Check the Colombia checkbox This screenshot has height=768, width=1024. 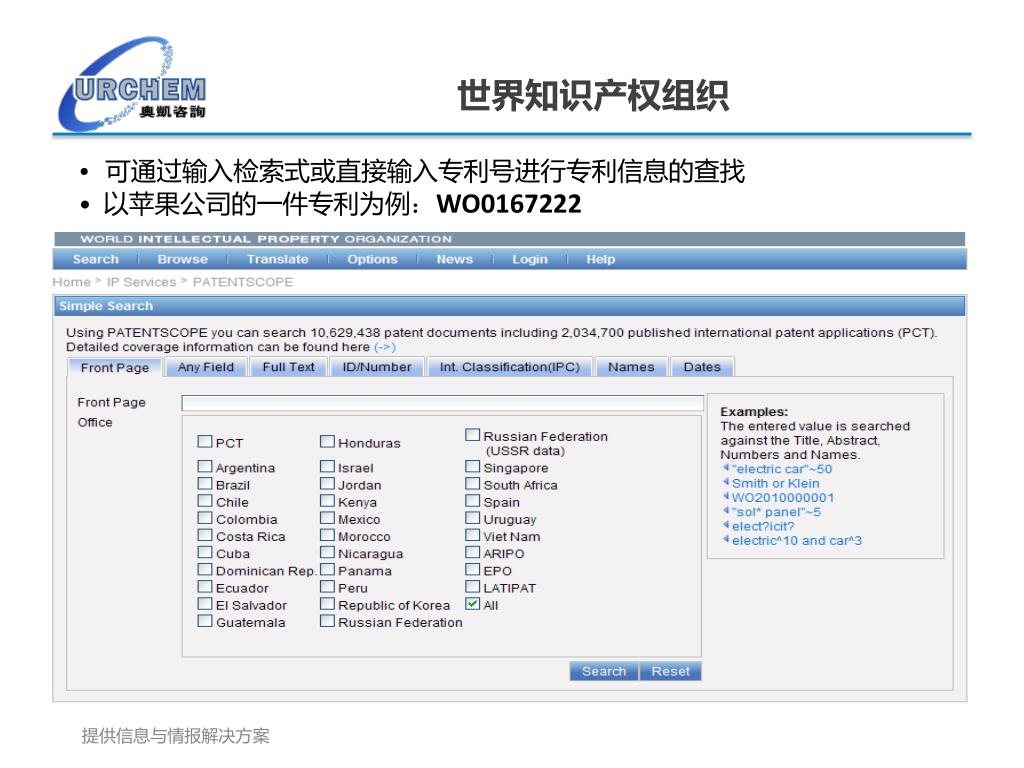coord(205,518)
